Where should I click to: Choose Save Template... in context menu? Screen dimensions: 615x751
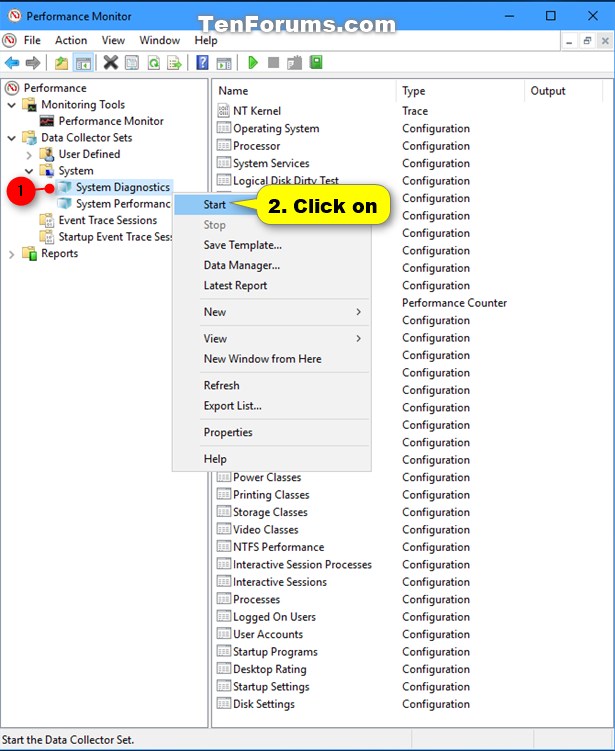pos(272,245)
